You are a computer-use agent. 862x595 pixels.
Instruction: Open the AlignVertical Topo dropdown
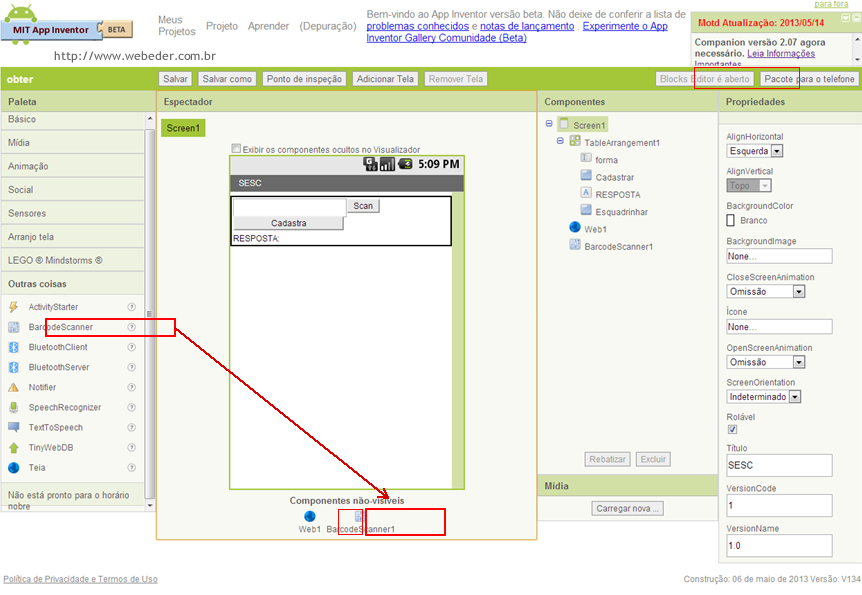(x=749, y=185)
